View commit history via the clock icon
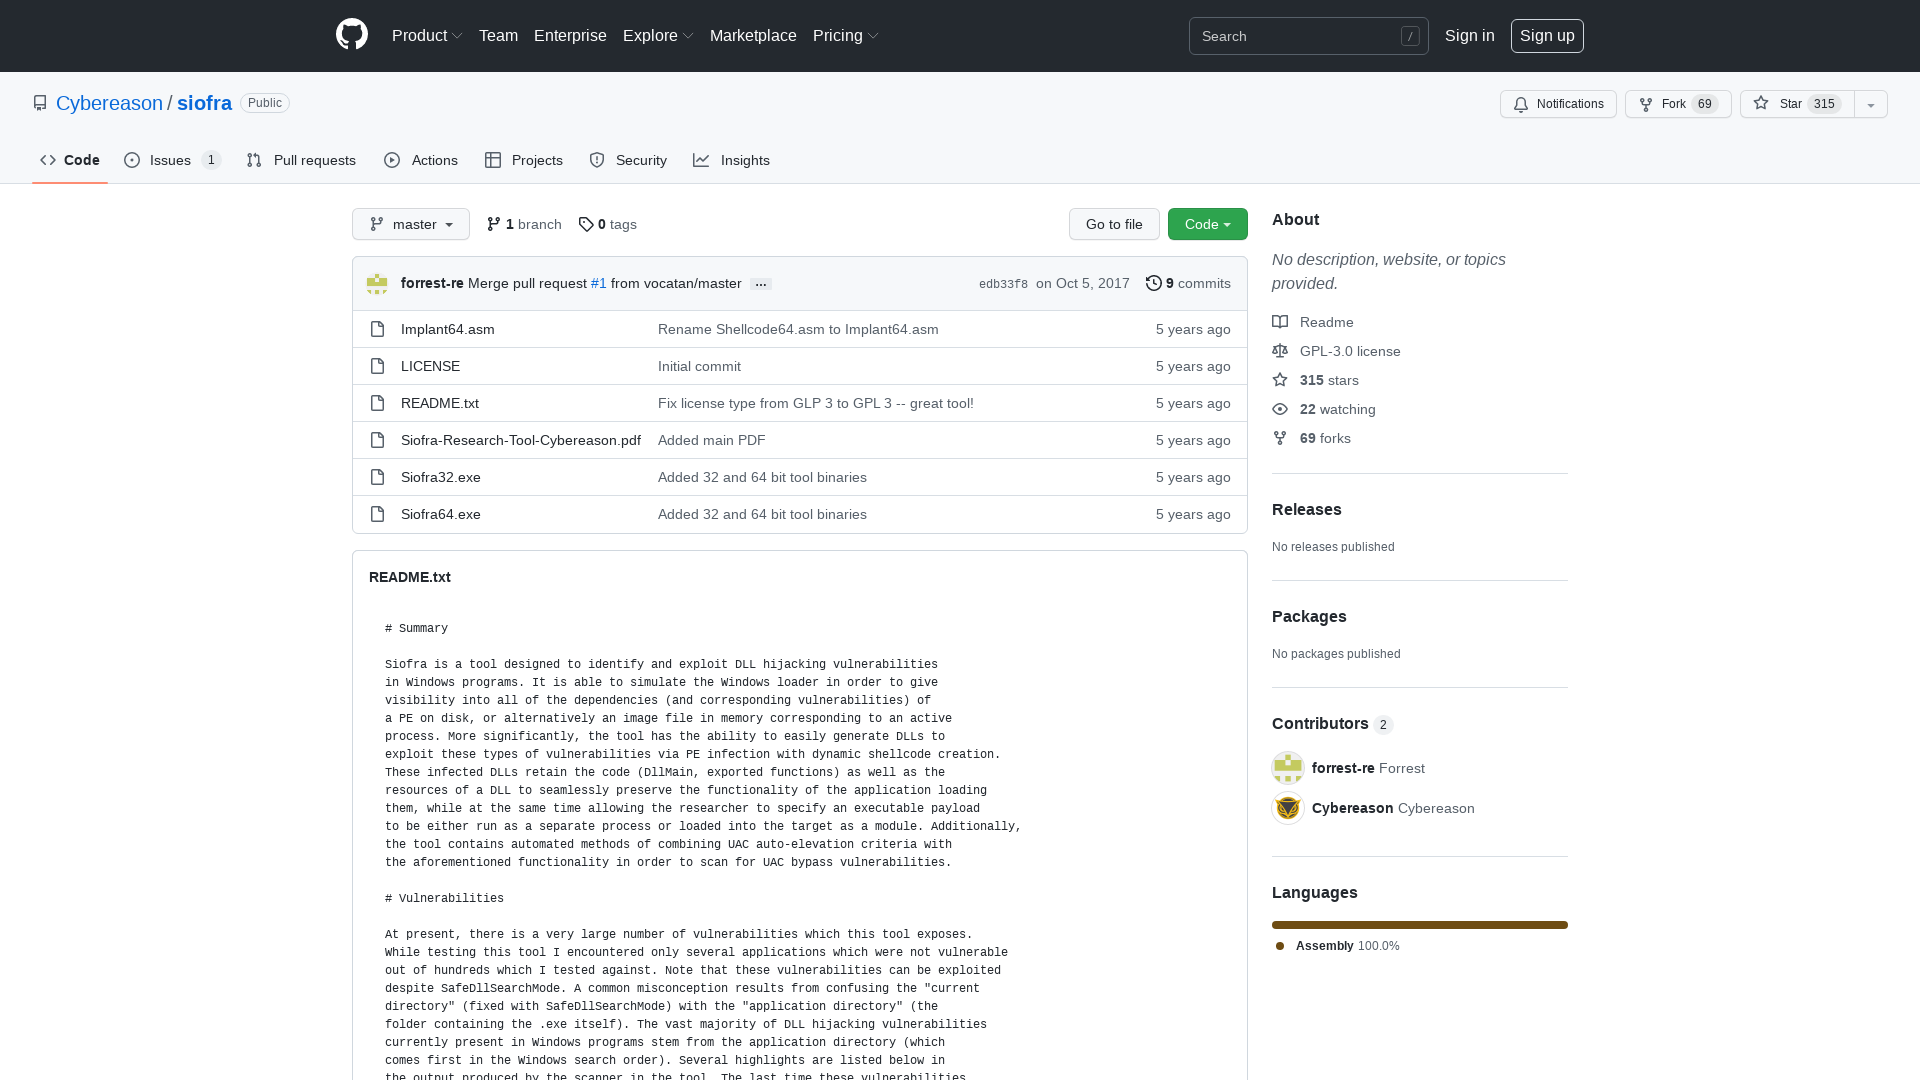The width and height of the screenshot is (1920, 1080). tap(1152, 283)
